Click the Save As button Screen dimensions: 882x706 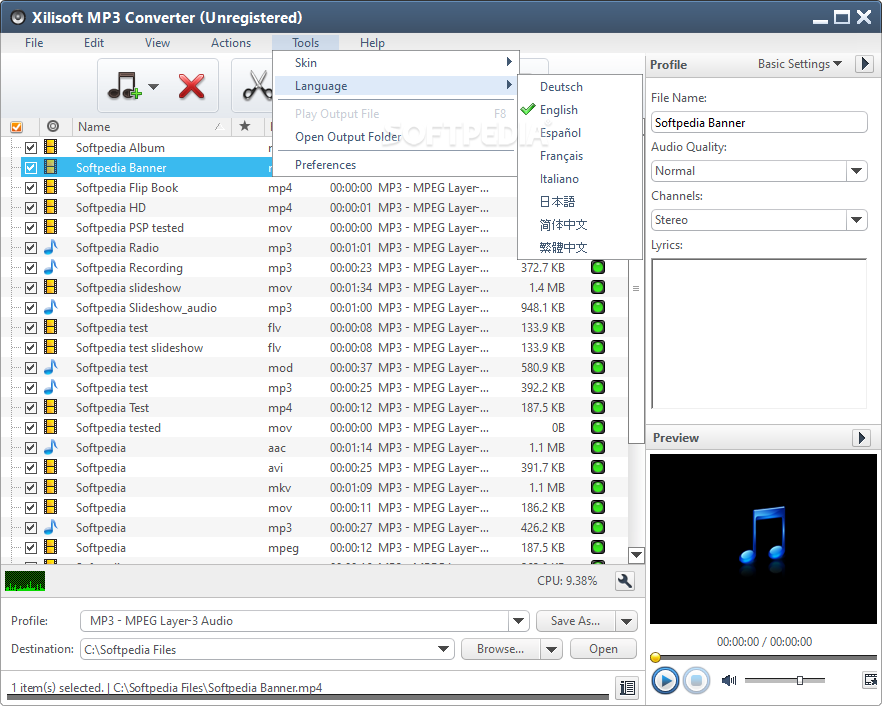pyautogui.click(x=575, y=621)
